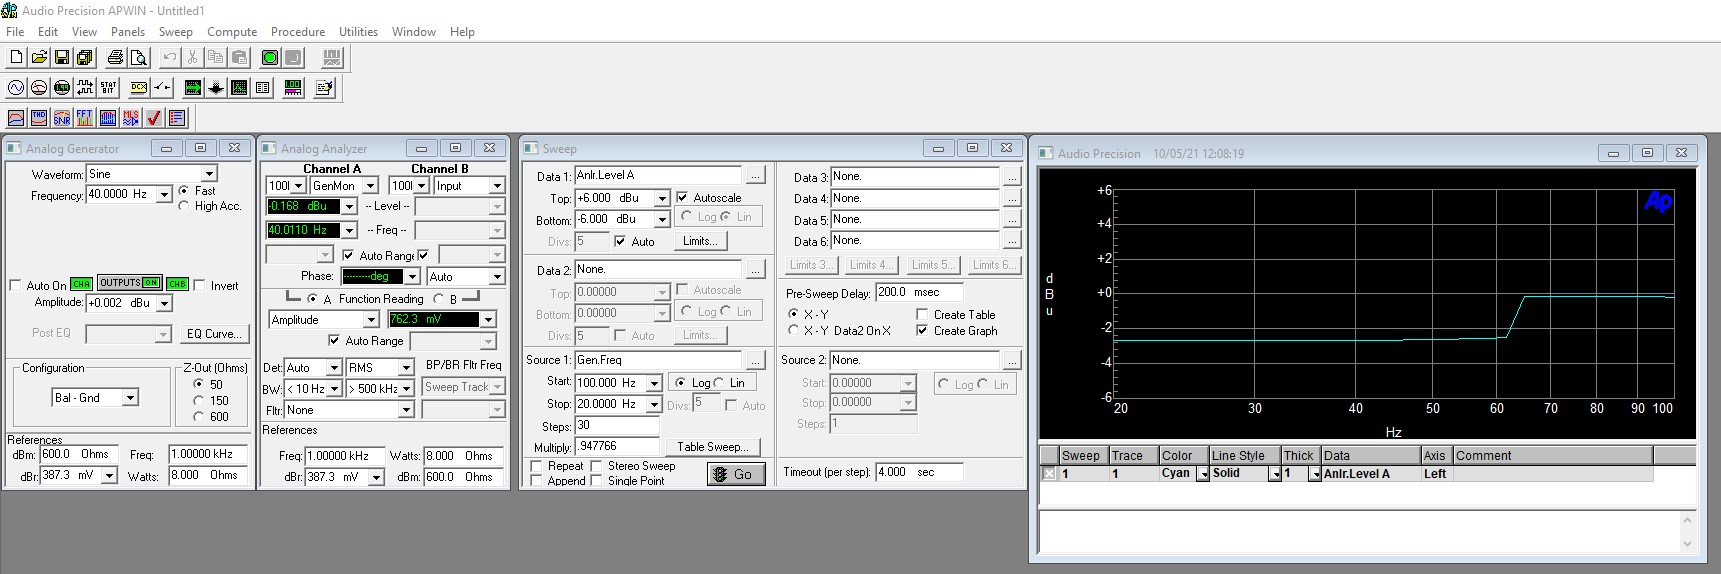Open the Compute menu
Viewport: 1721px width, 574px height.
[232, 32]
